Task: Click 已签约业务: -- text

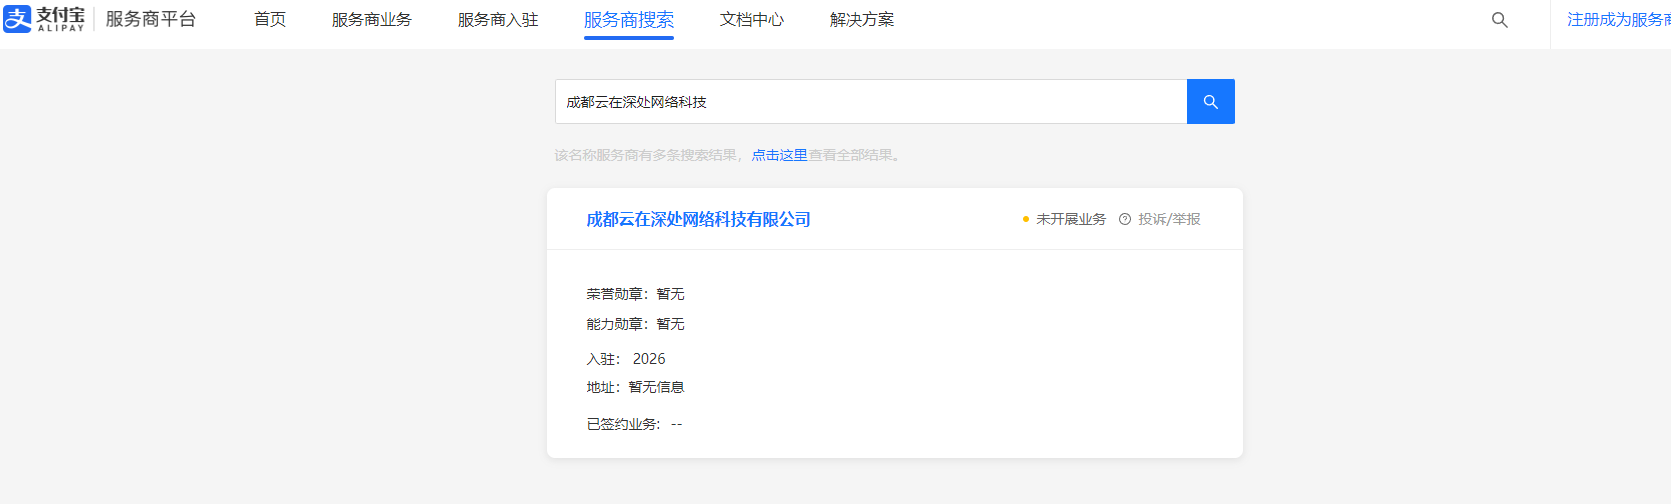Action: click(634, 424)
